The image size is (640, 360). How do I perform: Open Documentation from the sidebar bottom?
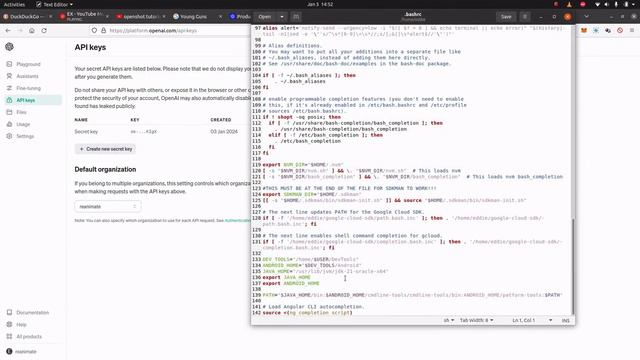(x=32, y=313)
